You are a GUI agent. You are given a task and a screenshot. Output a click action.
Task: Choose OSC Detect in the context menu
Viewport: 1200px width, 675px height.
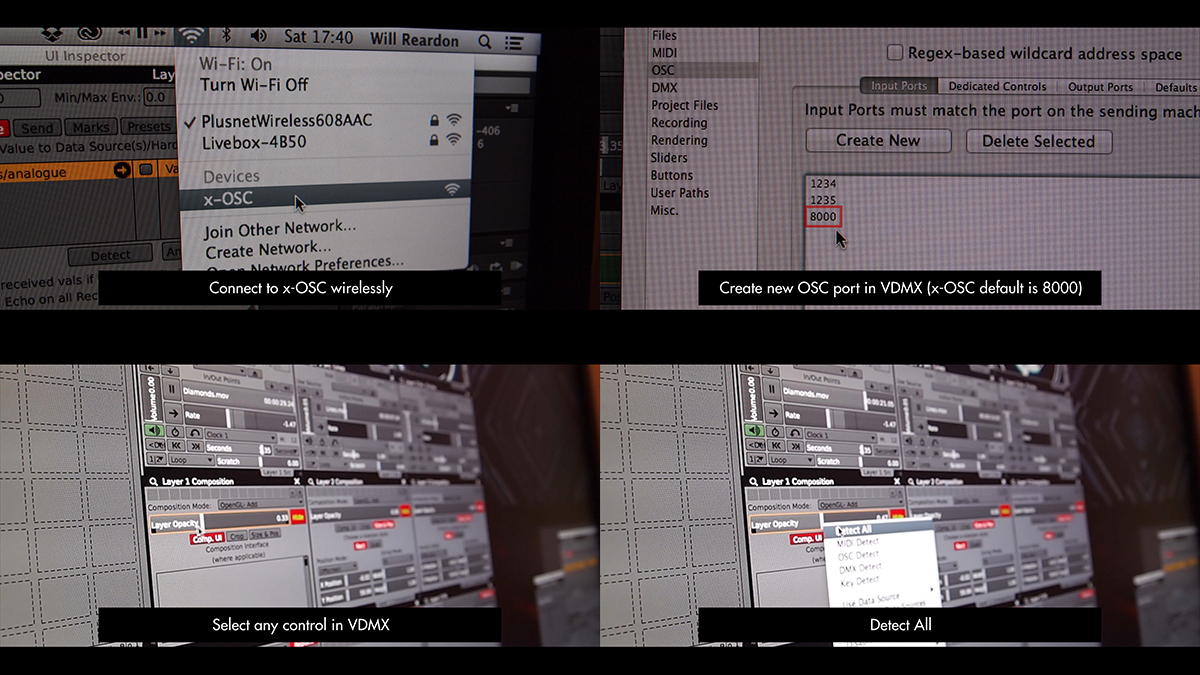coord(858,555)
